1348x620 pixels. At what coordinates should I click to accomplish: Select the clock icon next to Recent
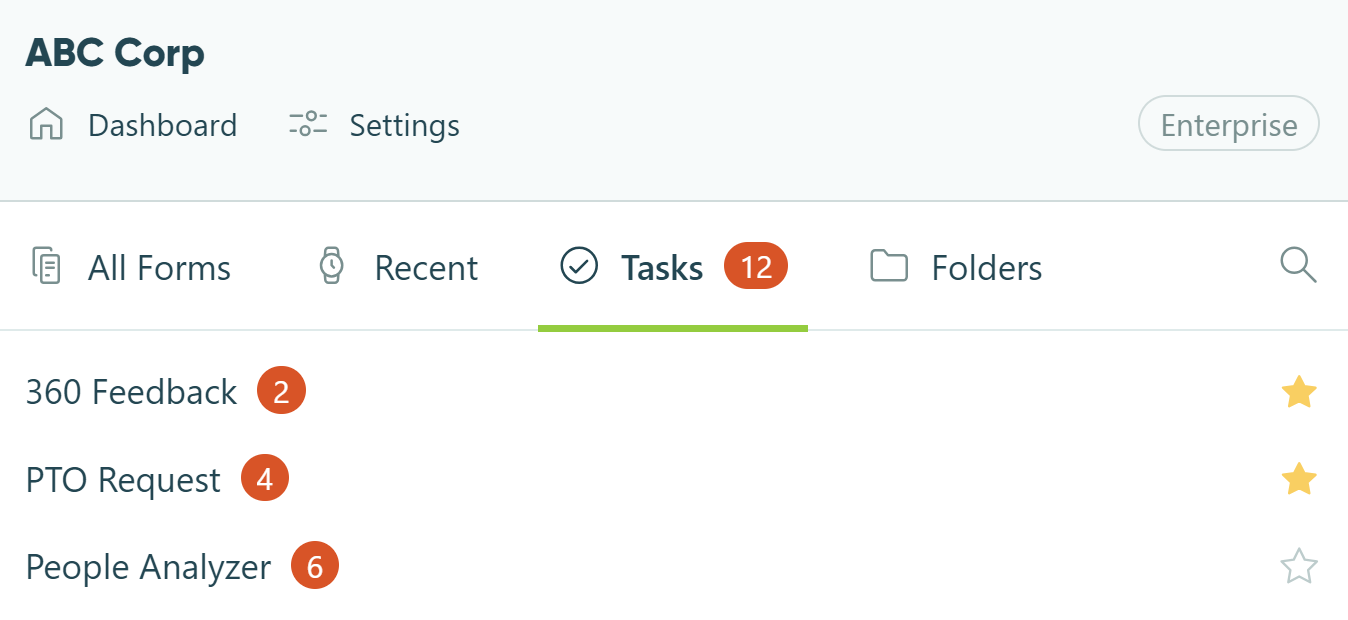(332, 266)
